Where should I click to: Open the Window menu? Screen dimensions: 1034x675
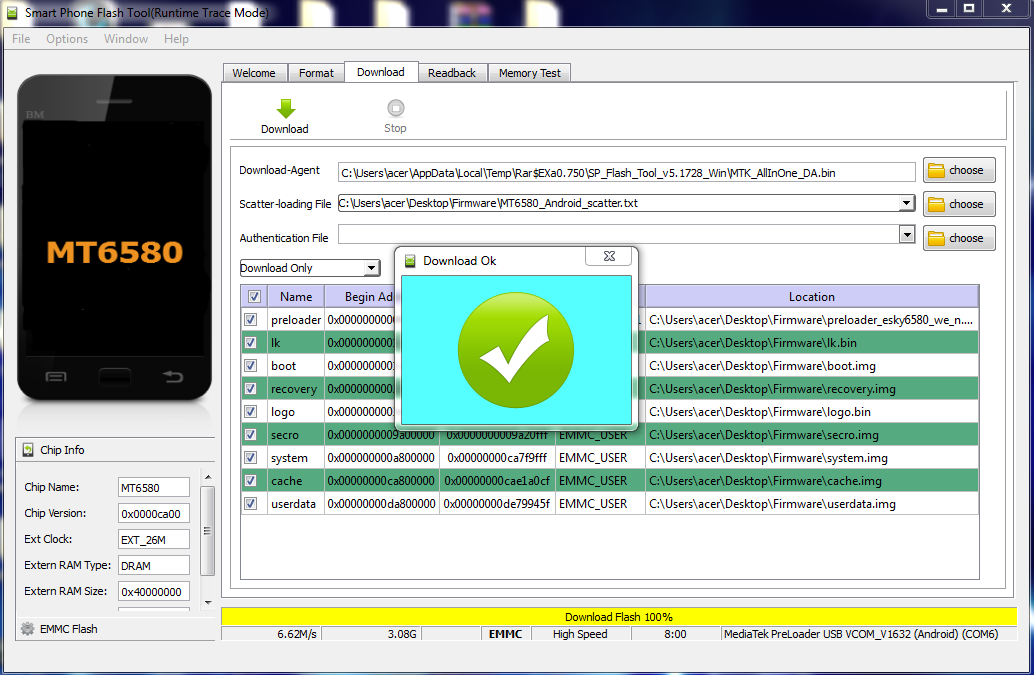click(125, 39)
